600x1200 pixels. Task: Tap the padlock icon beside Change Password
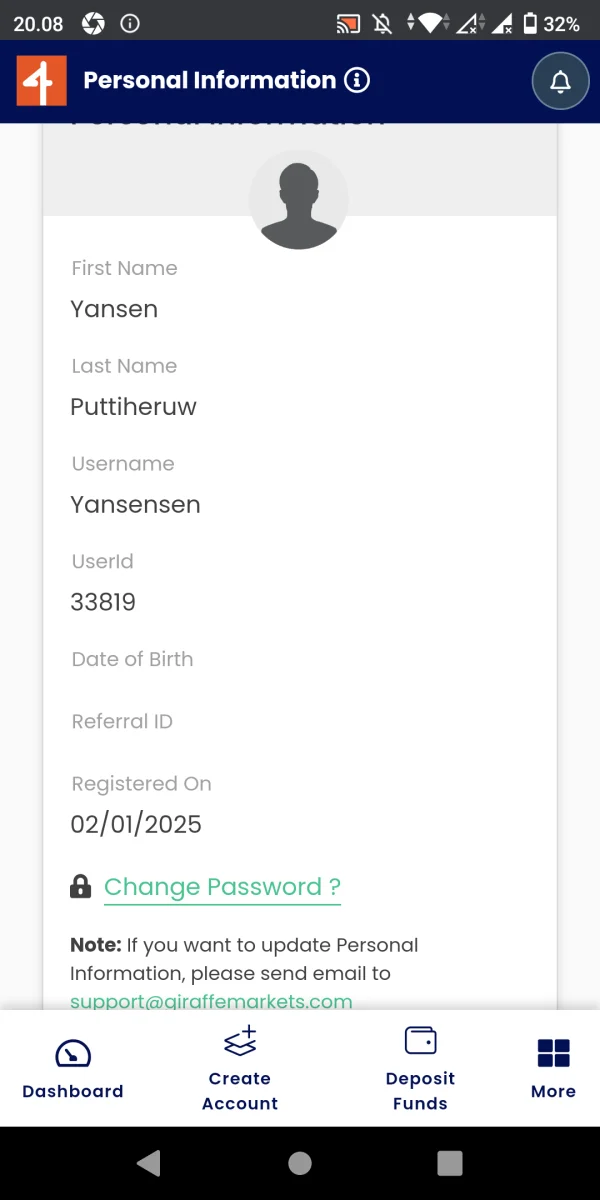coord(81,887)
